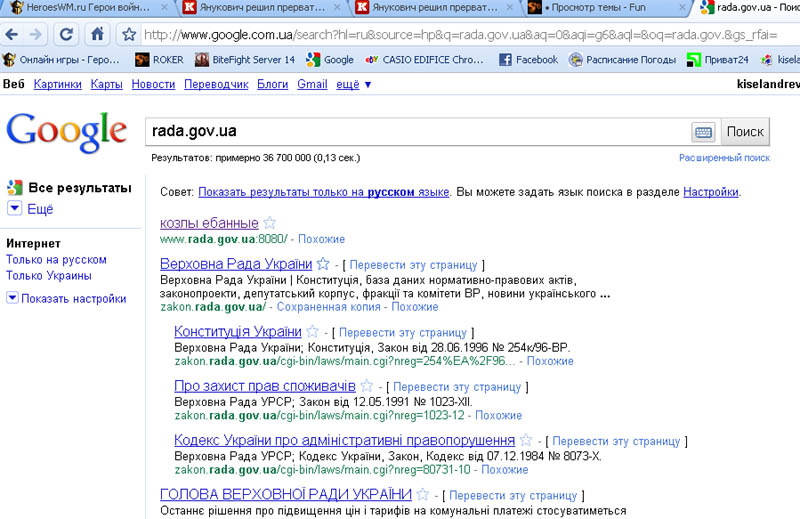This screenshot has width=800, height=519.
Task: Open the Приват24 bookmark
Action: tap(717, 60)
